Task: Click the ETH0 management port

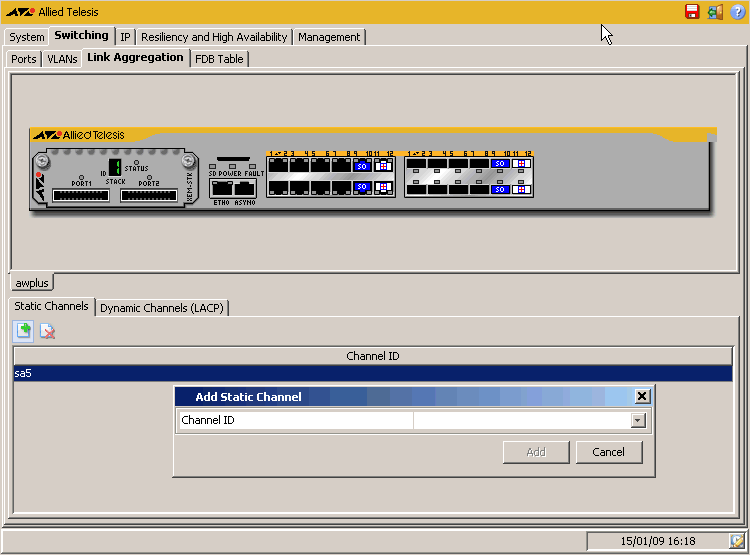Action: 221,189
